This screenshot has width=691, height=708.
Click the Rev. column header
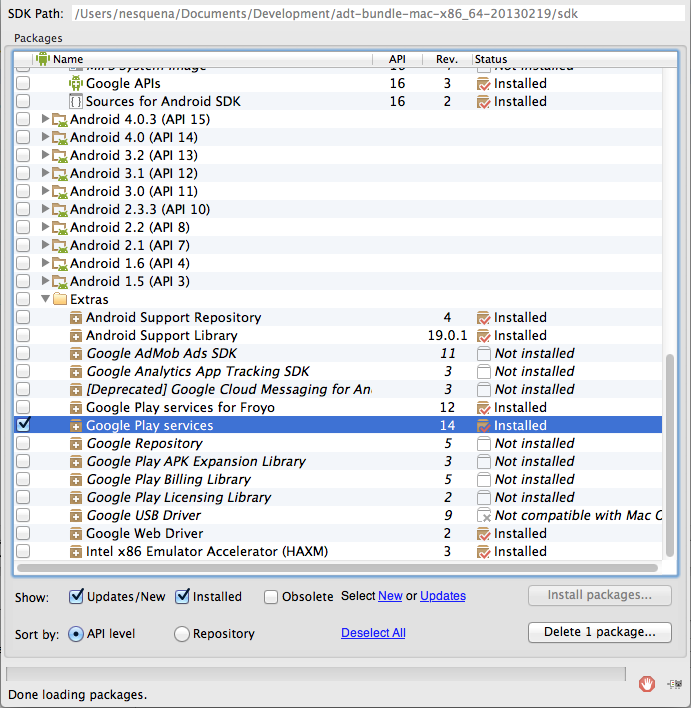447,59
